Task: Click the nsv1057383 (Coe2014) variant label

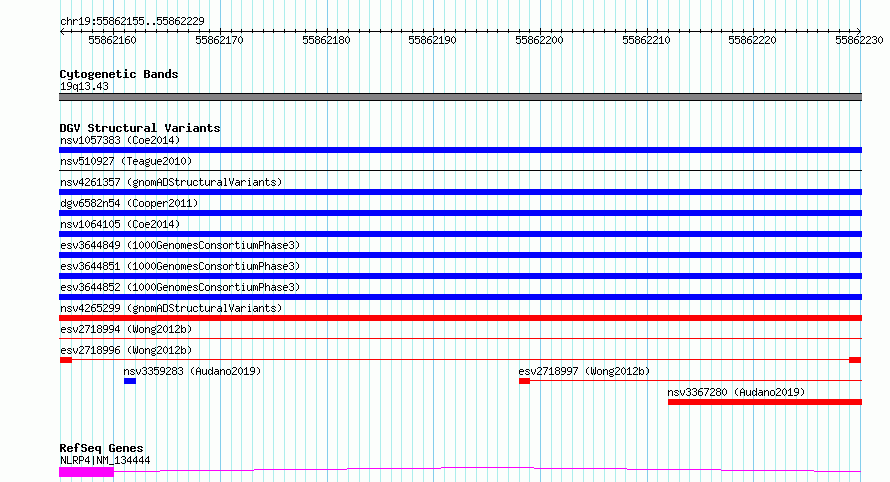Action: tap(119, 140)
